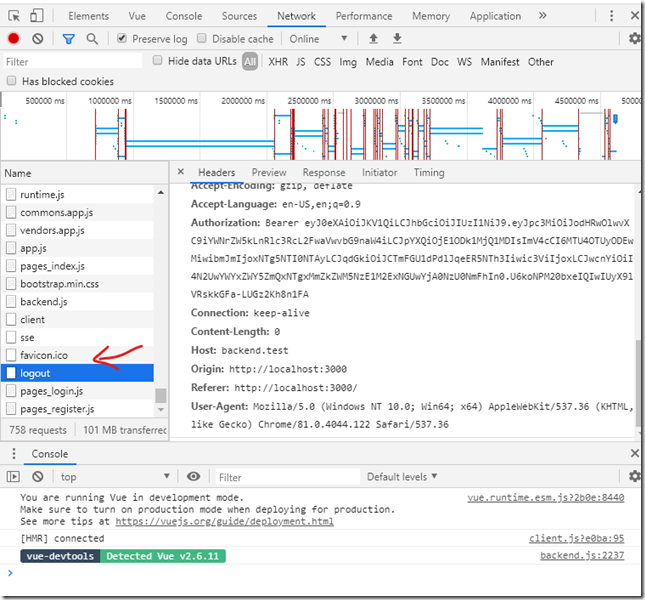This screenshot has width=645, height=600.
Task: Select the bootstrap.min.css request
Action: (78, 284)
